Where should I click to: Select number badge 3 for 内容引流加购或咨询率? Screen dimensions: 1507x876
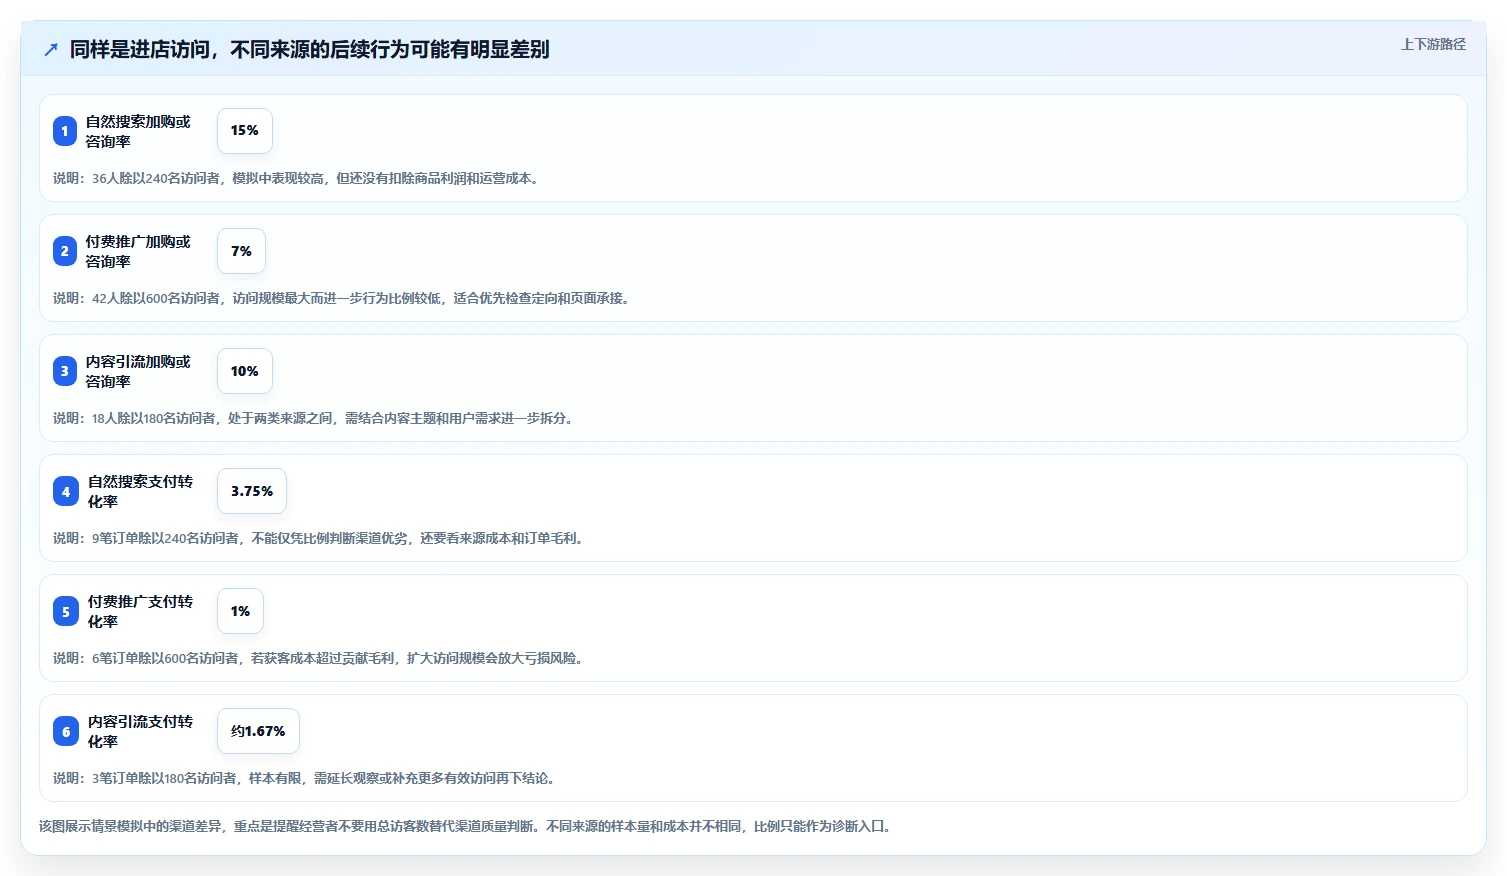click(x=65, y=371)
